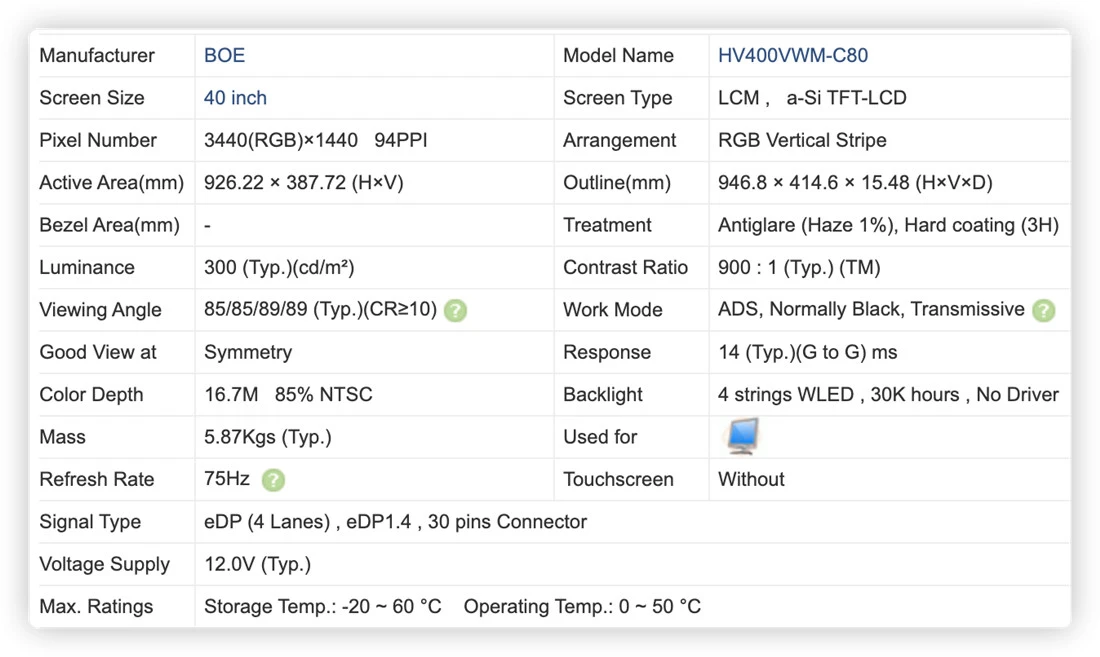Click the Touchscreen Without value
The width and height of the screenshot is (1100, 657).
pos(751,479)
